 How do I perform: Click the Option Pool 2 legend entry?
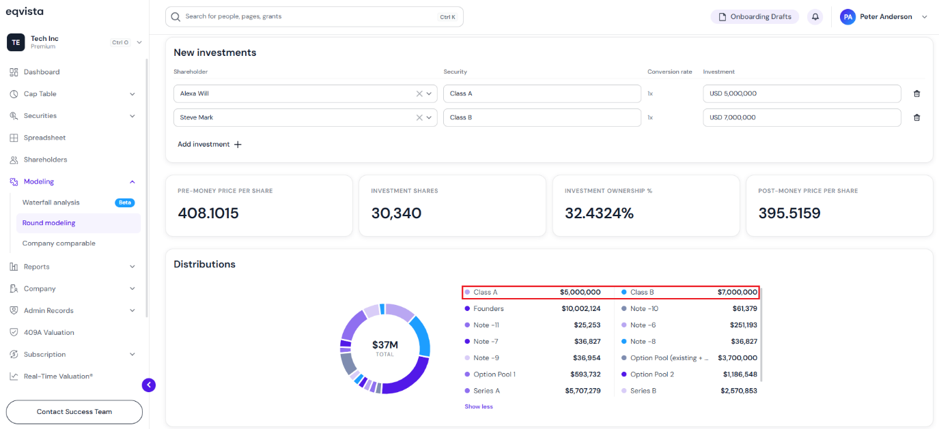coord(689,374)
